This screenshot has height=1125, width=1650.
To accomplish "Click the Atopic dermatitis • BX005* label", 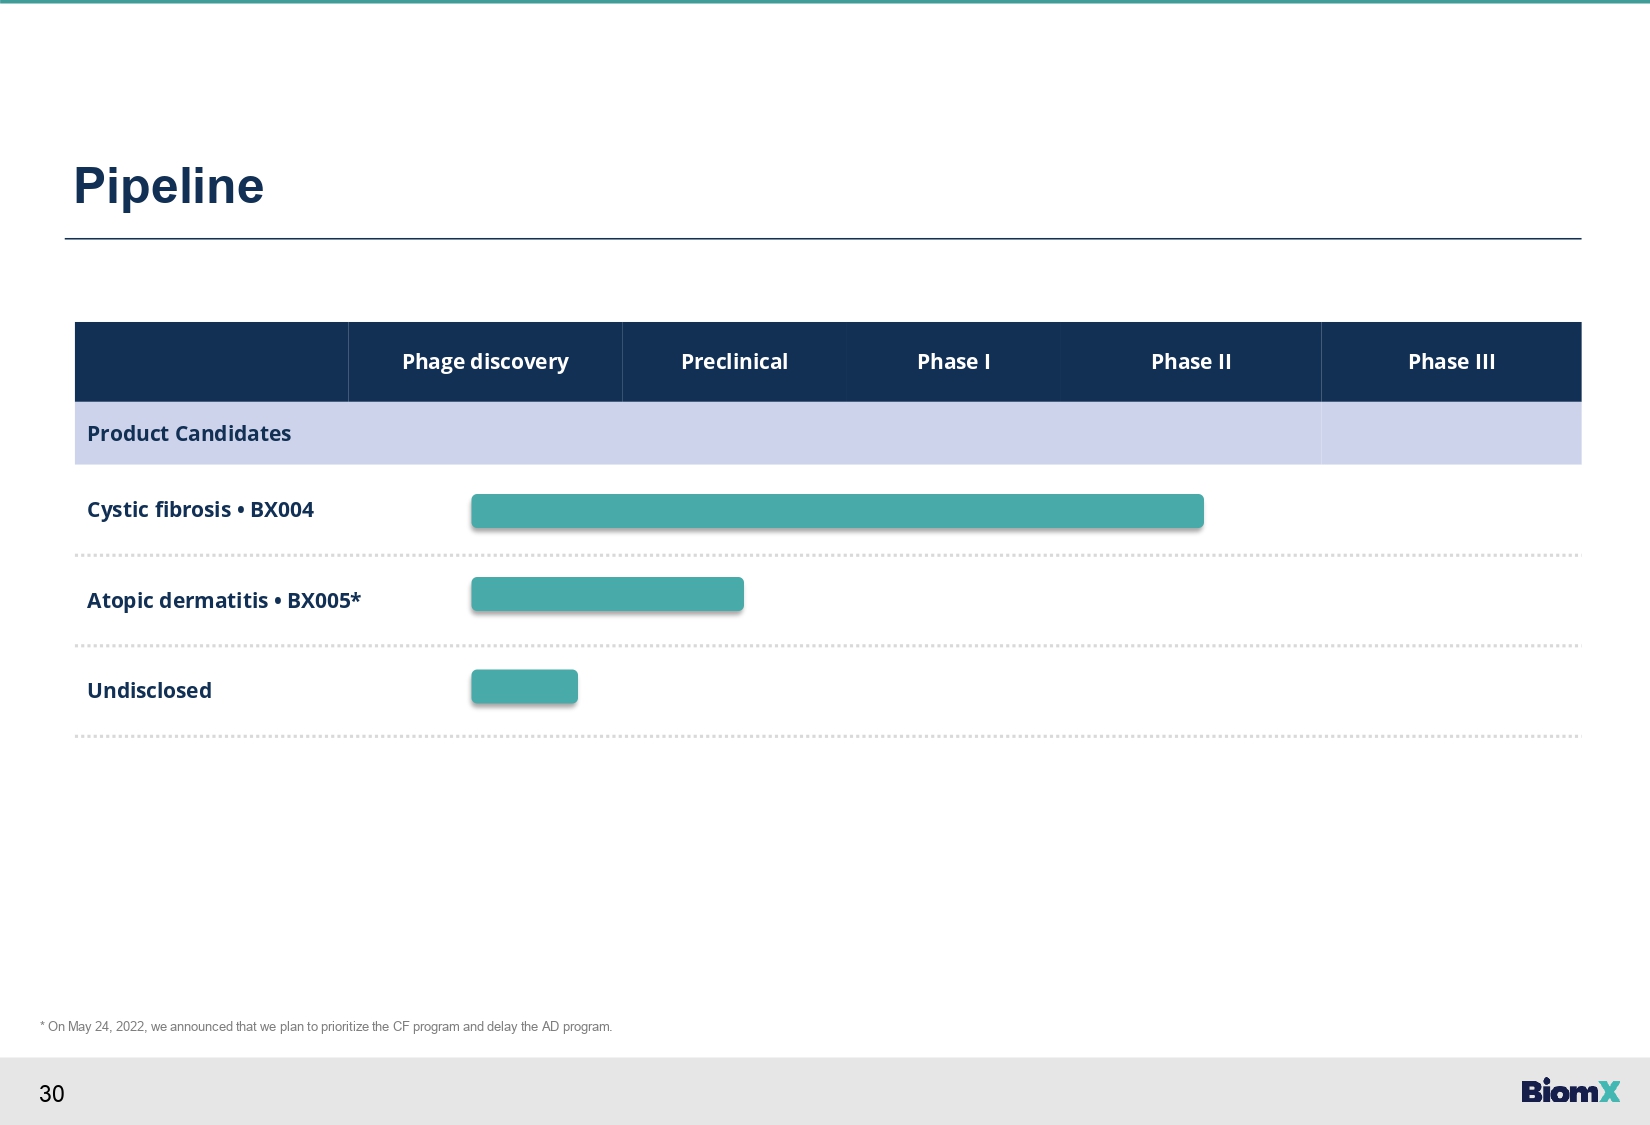I will coord(224,600).
